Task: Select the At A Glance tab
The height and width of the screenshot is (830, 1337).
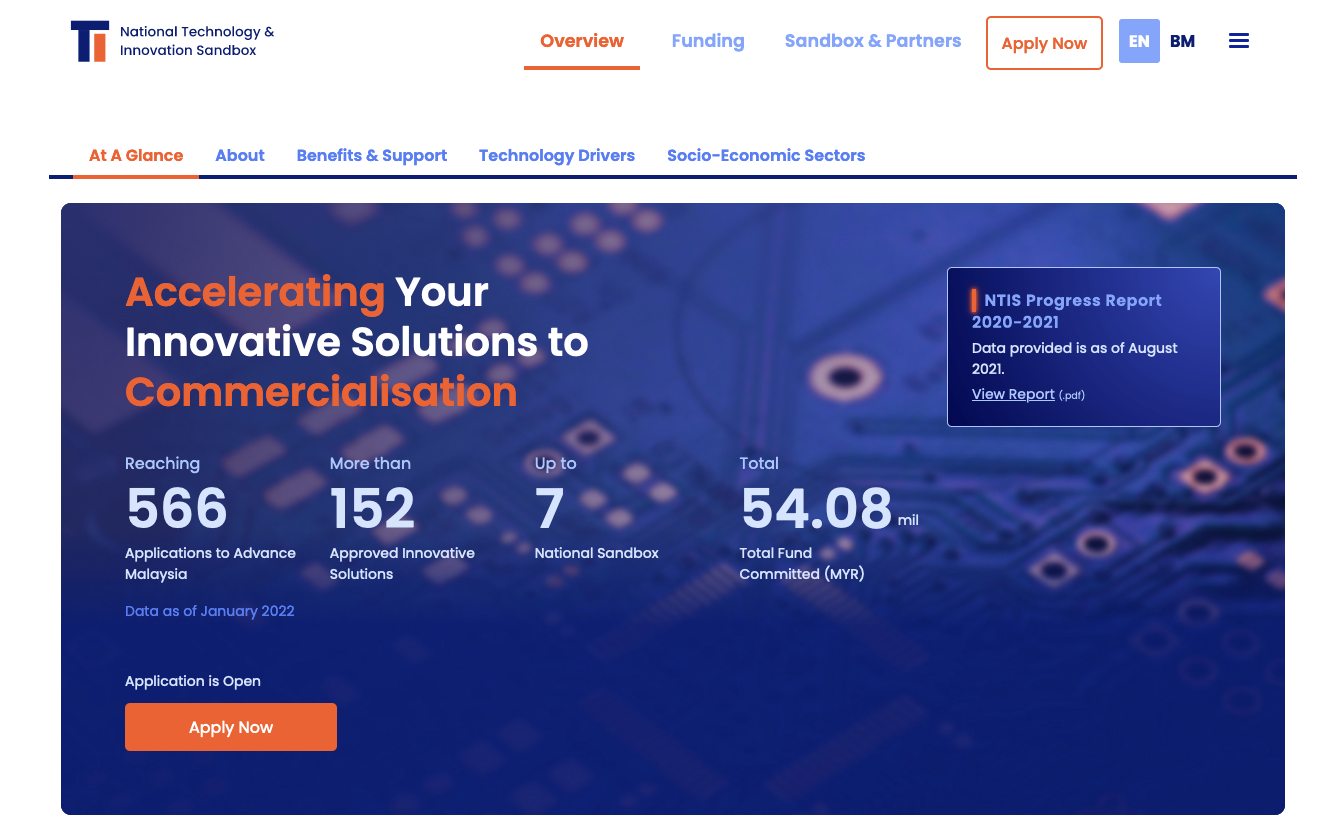Action: [136, 155]
